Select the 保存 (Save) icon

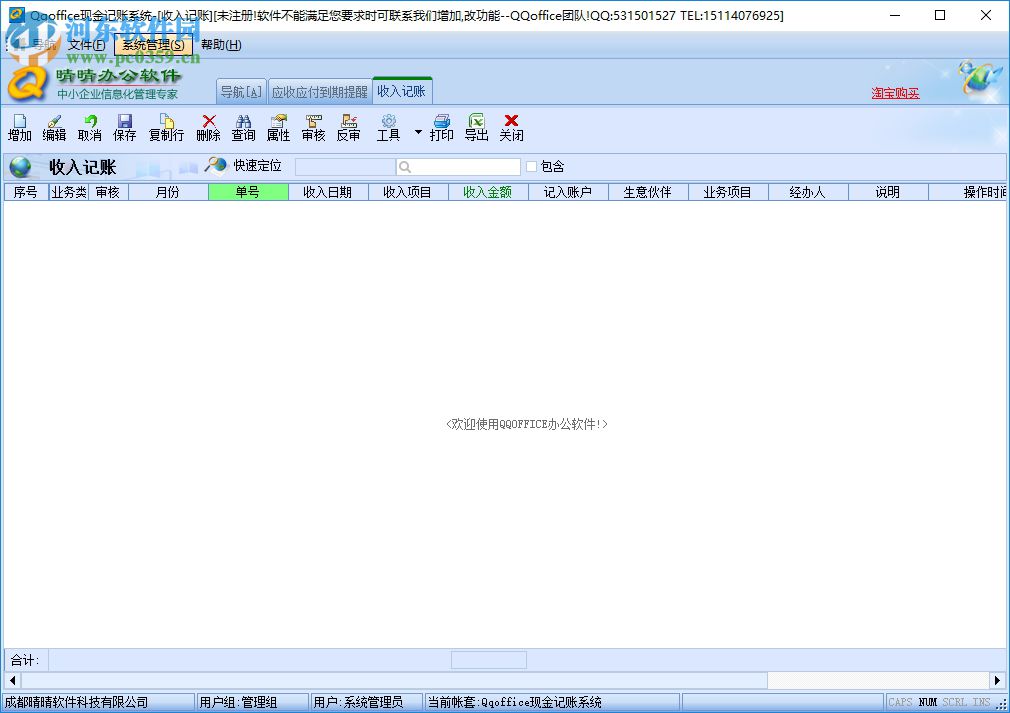124,127
